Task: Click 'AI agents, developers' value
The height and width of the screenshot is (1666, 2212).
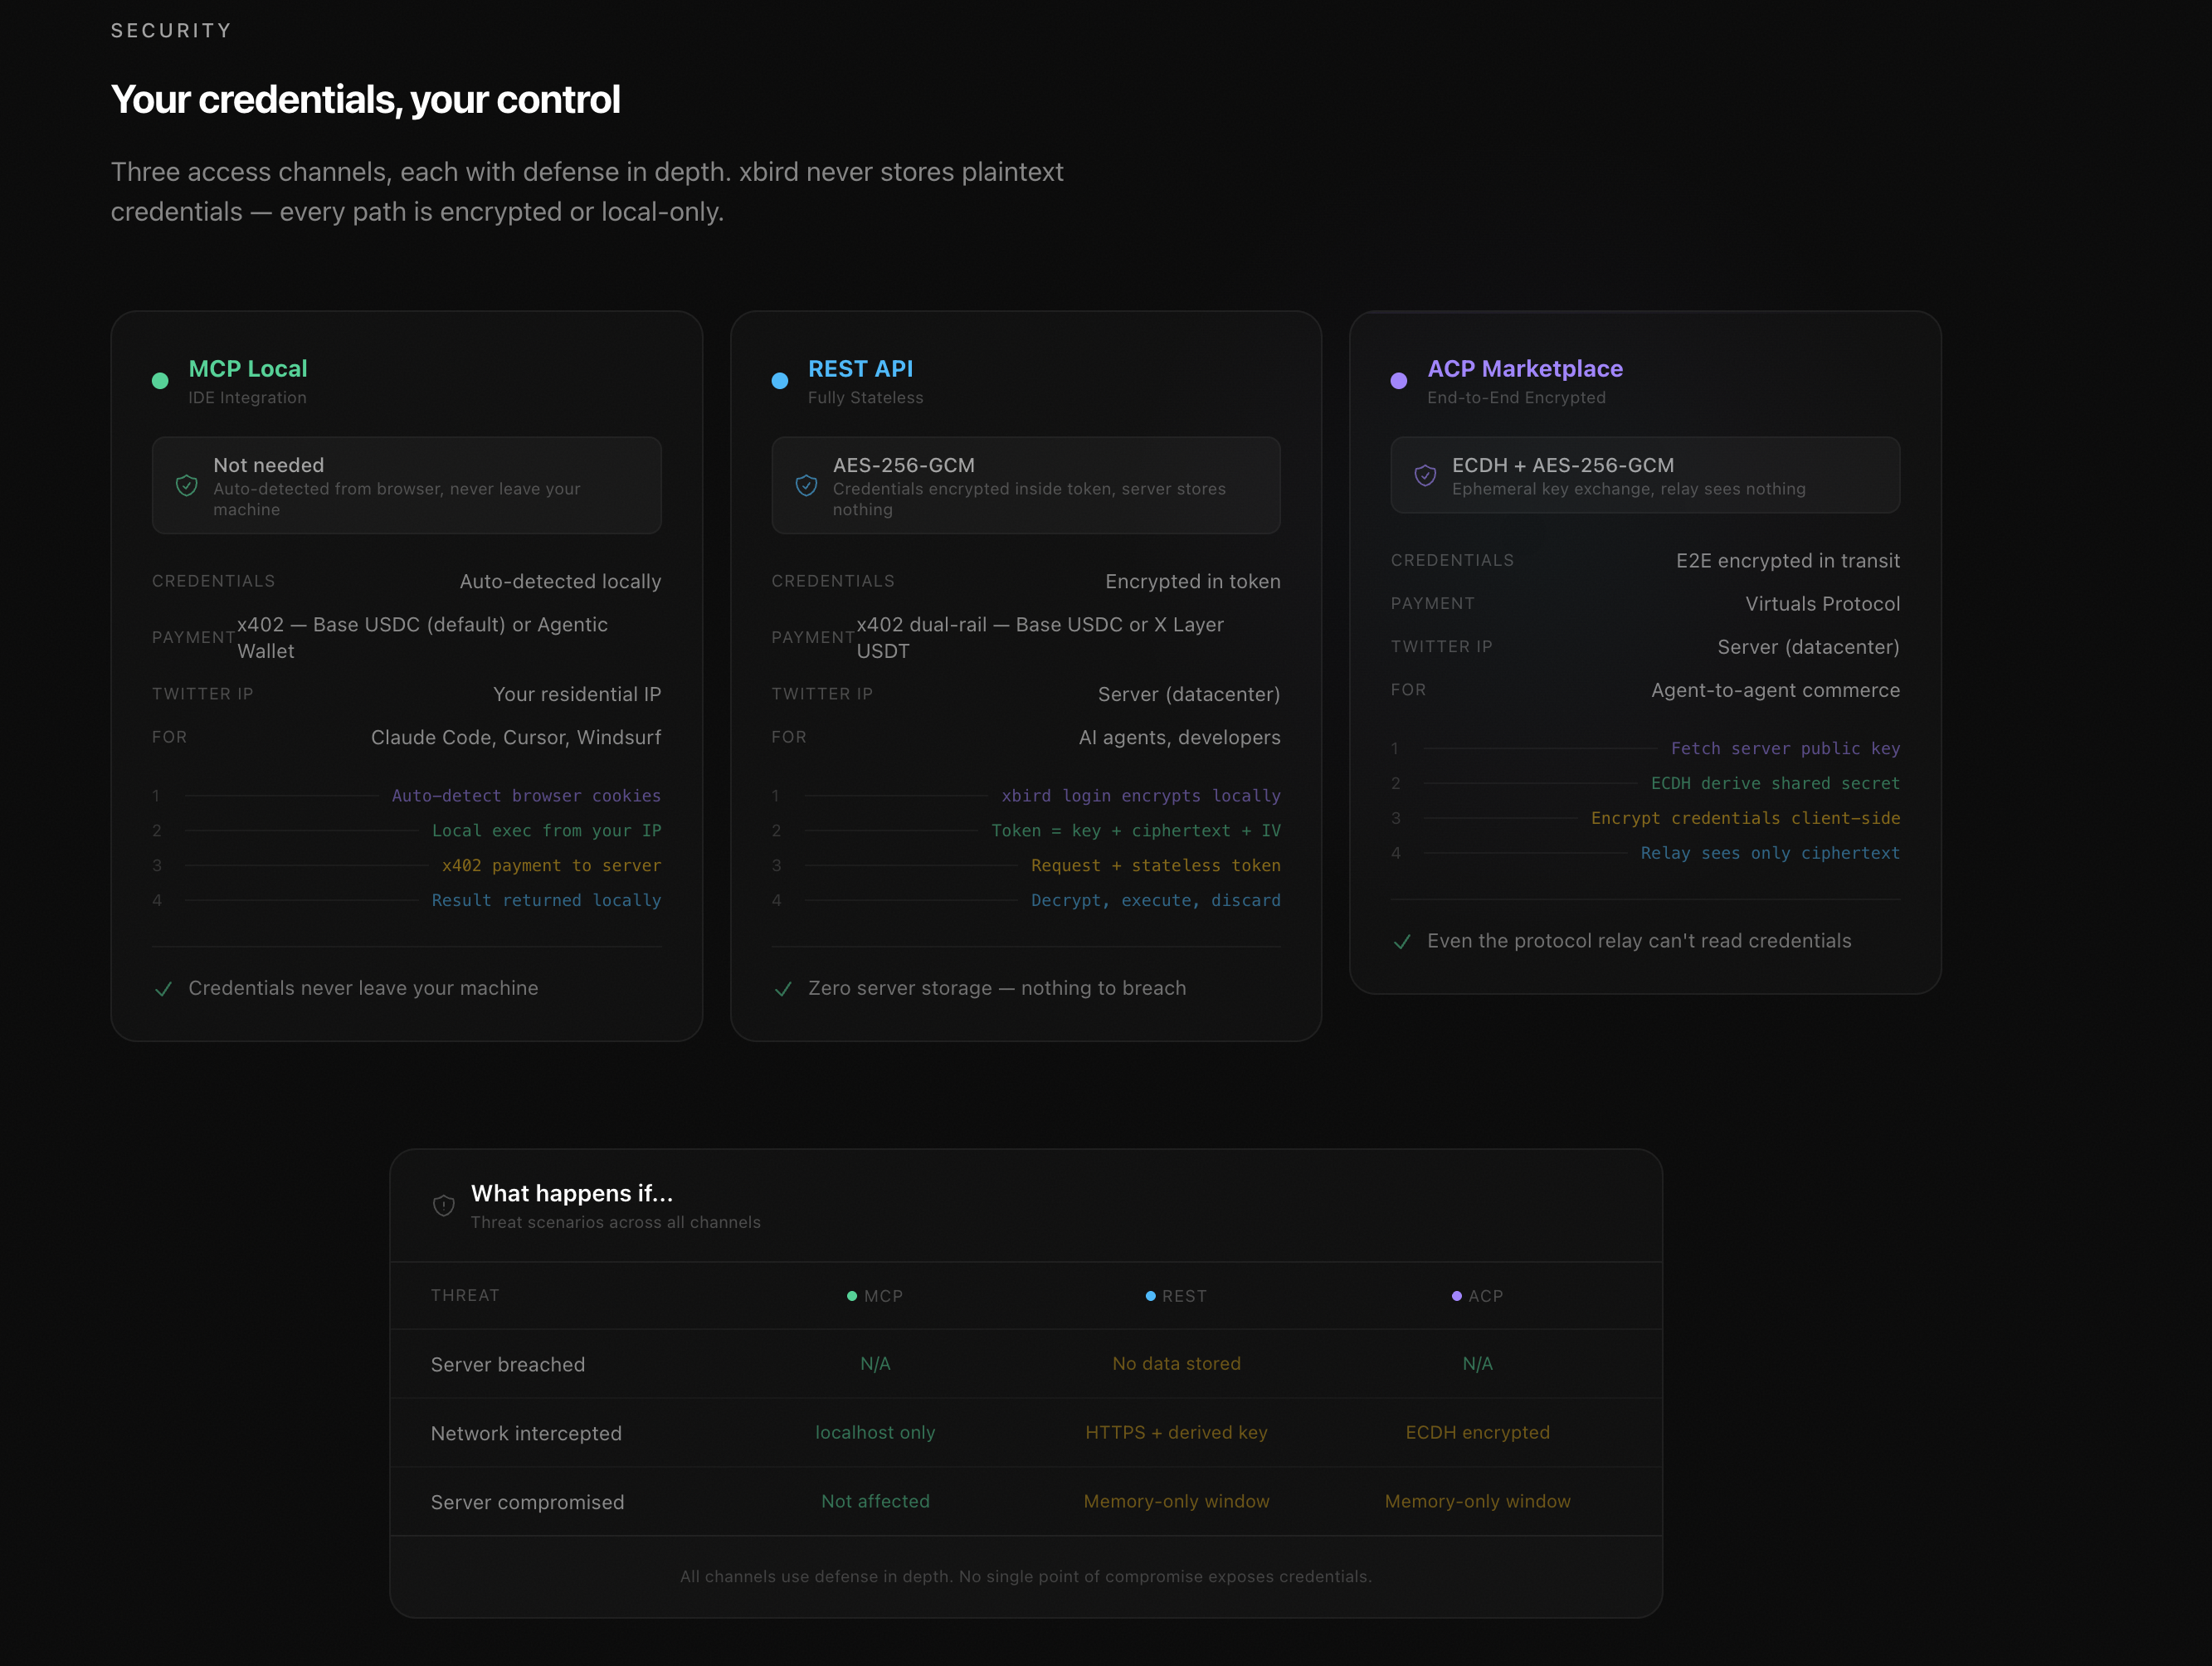Action: [1179, 738]
